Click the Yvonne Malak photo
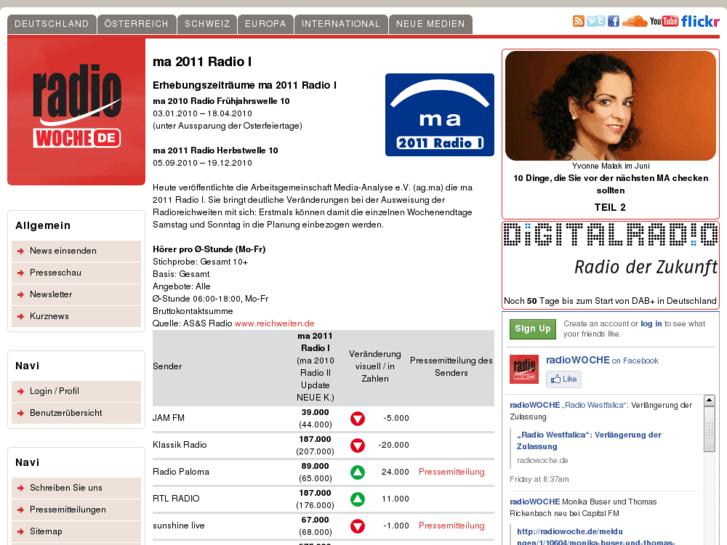Viewport: 727px width, 545px height. click(x=611, y=106)
